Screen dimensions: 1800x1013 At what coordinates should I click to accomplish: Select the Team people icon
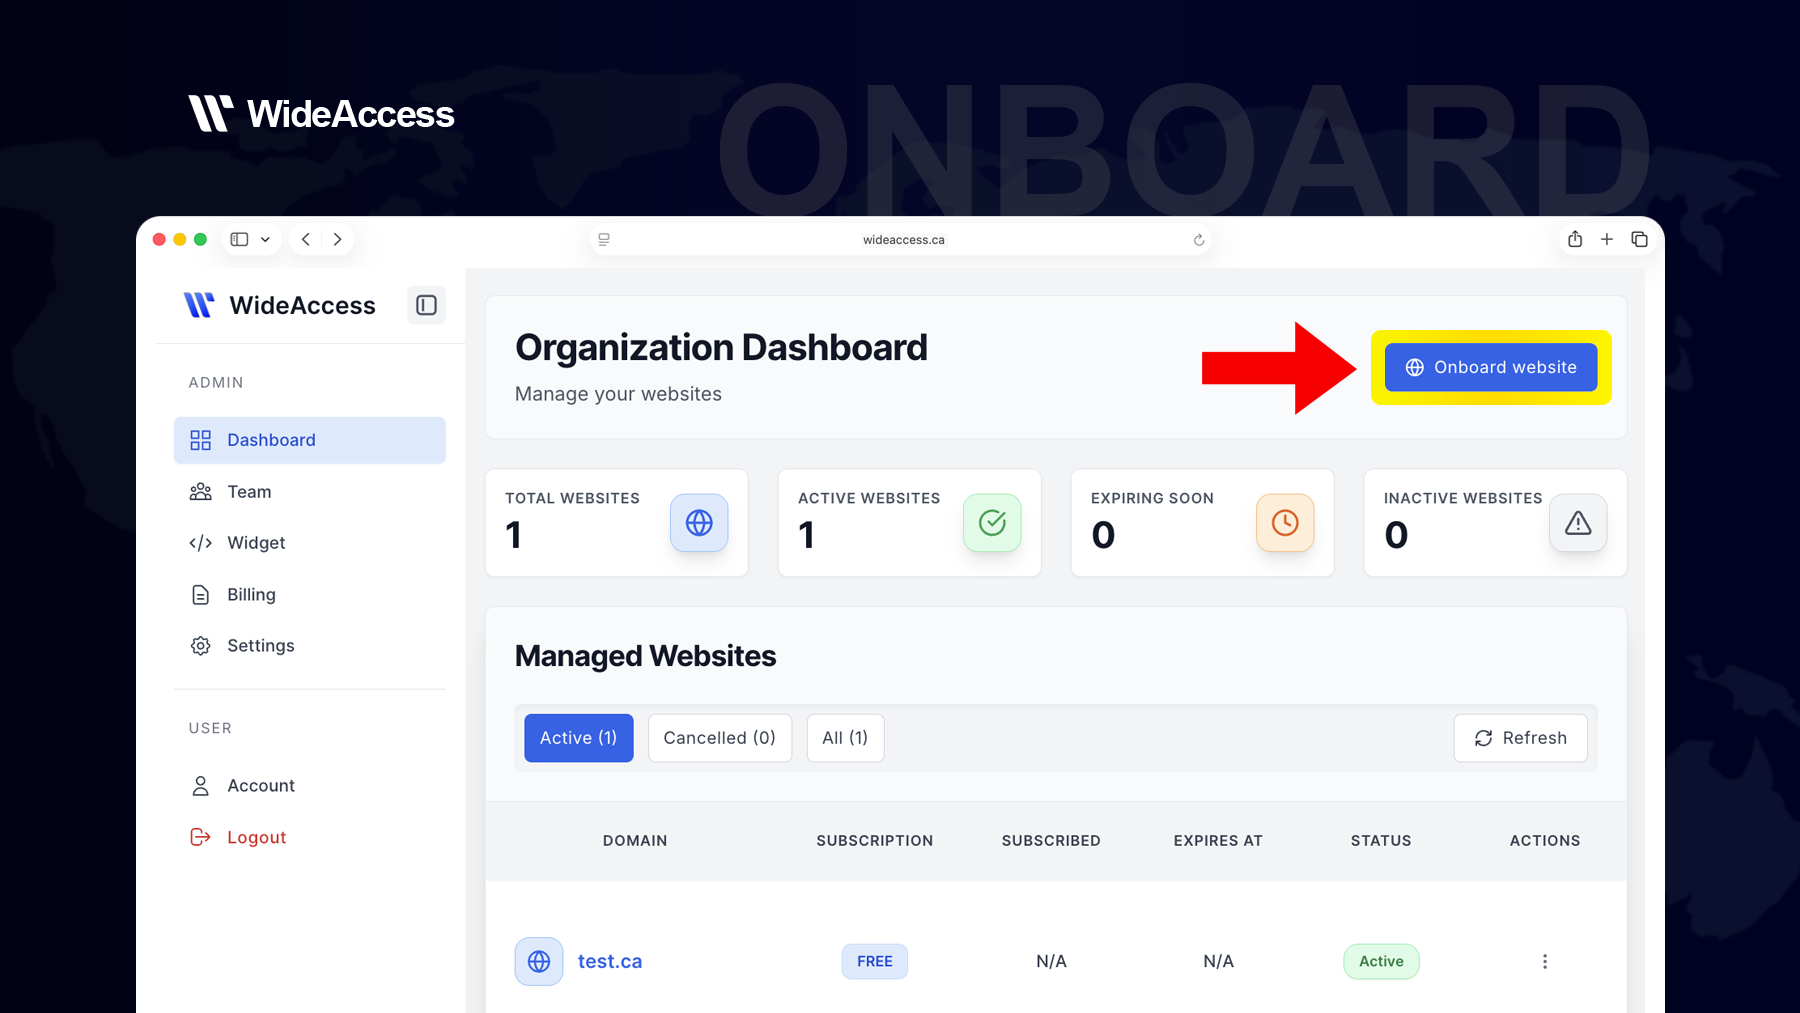200,491
